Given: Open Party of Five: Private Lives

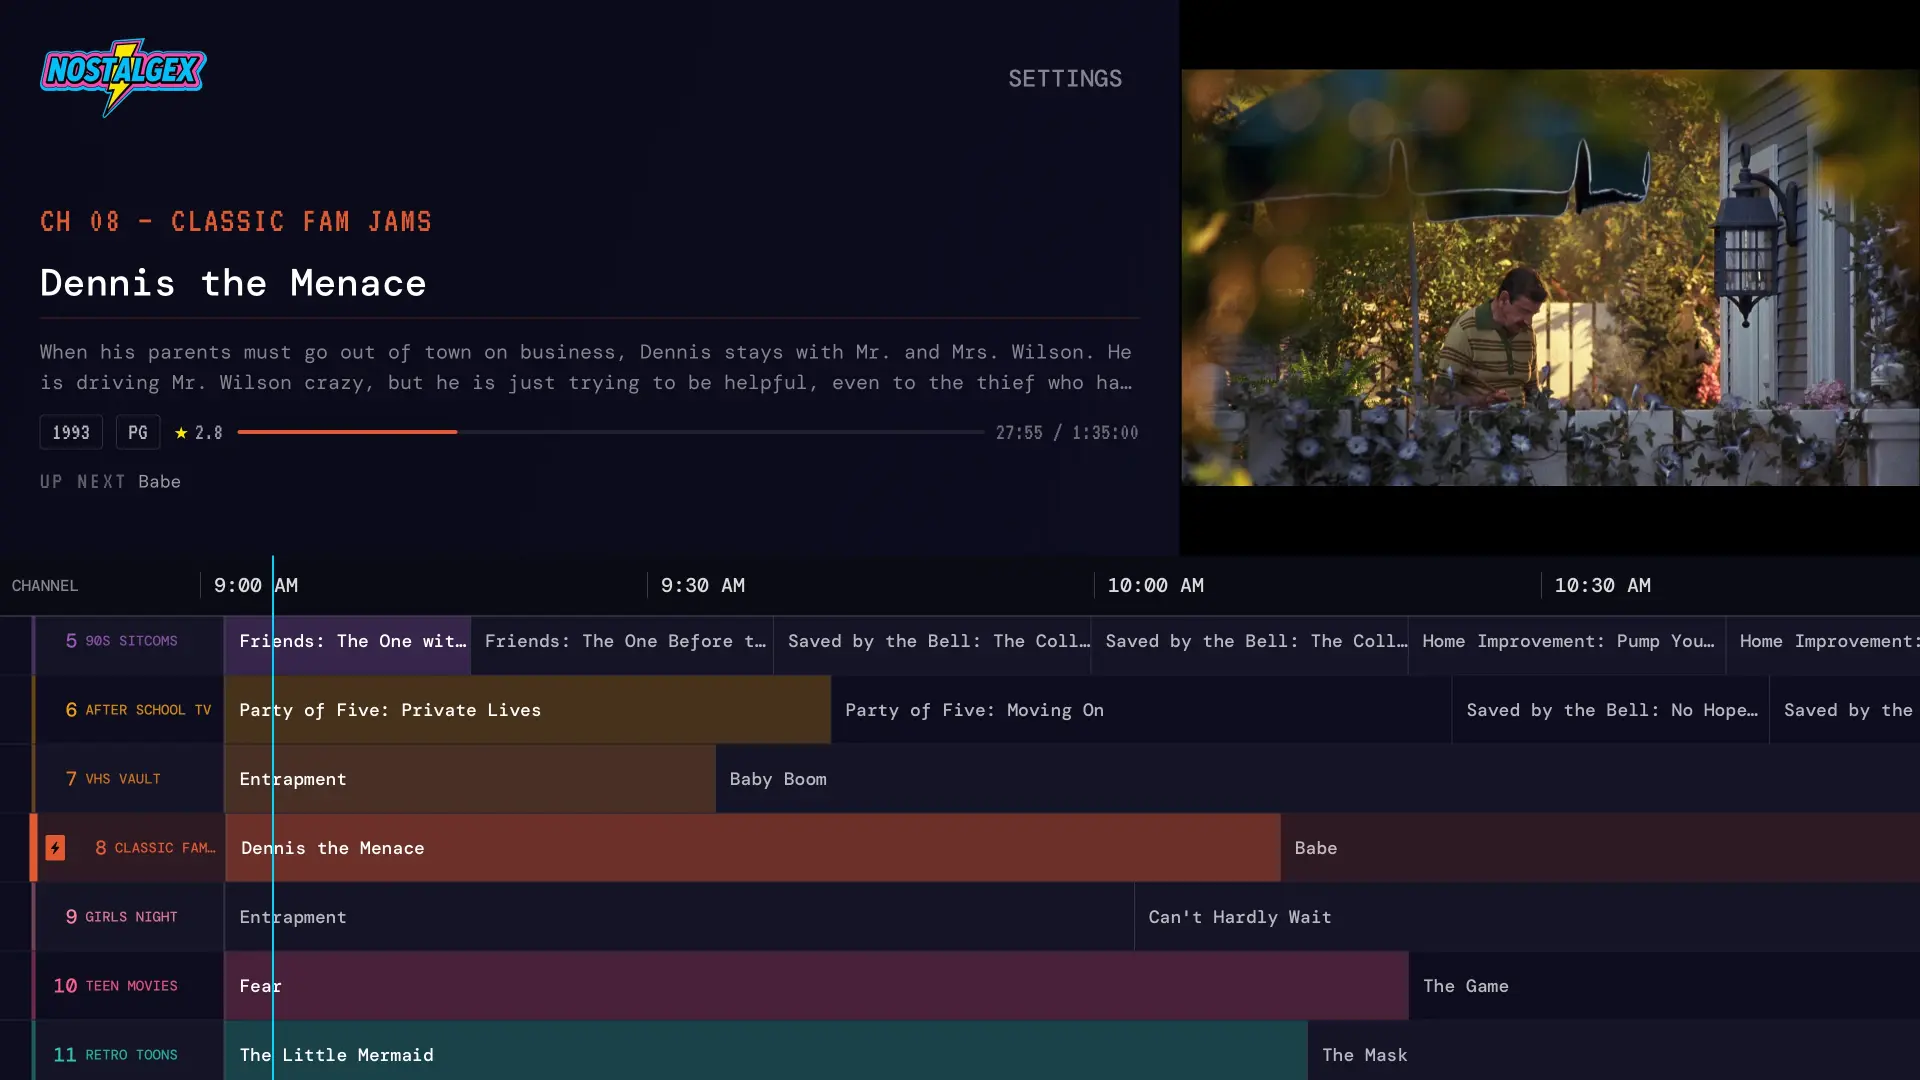Looking at the screenshot, I should tap(528, 710).
